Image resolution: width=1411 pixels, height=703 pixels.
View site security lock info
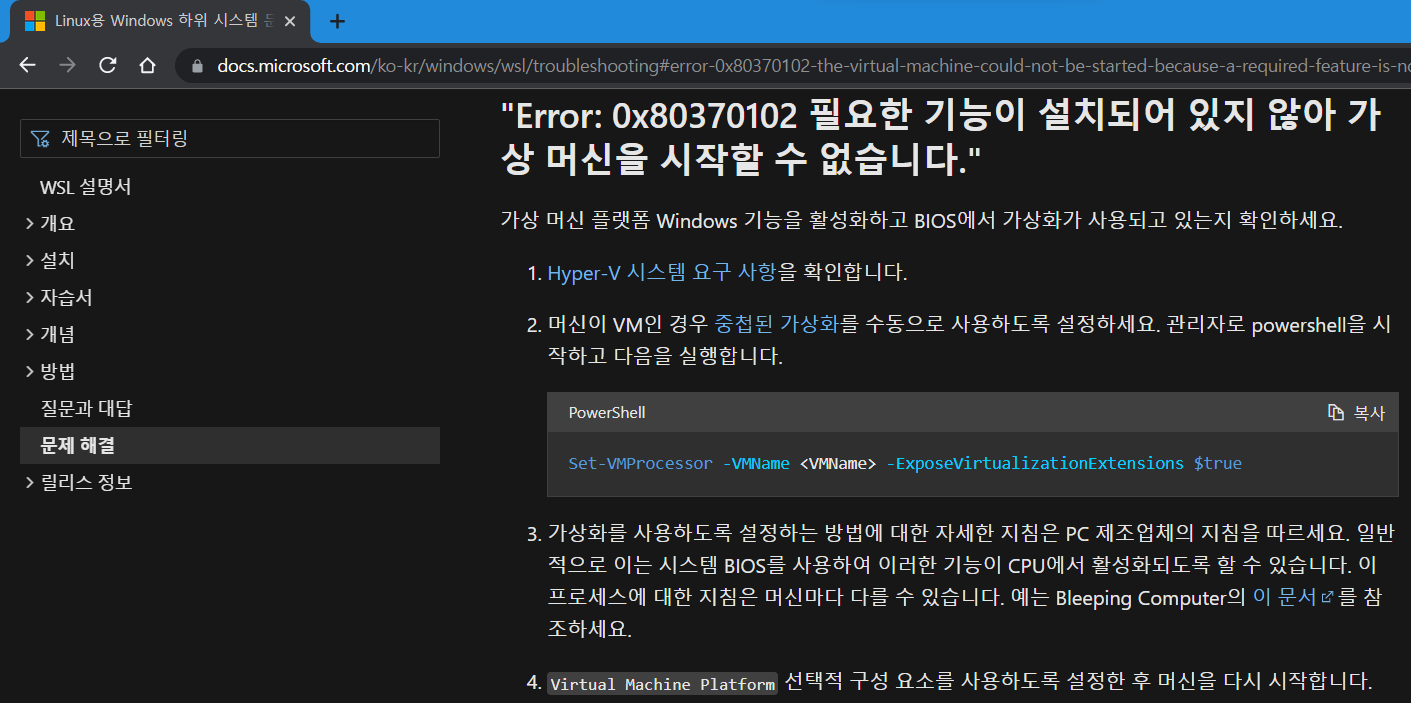click(x=197, y=66)
